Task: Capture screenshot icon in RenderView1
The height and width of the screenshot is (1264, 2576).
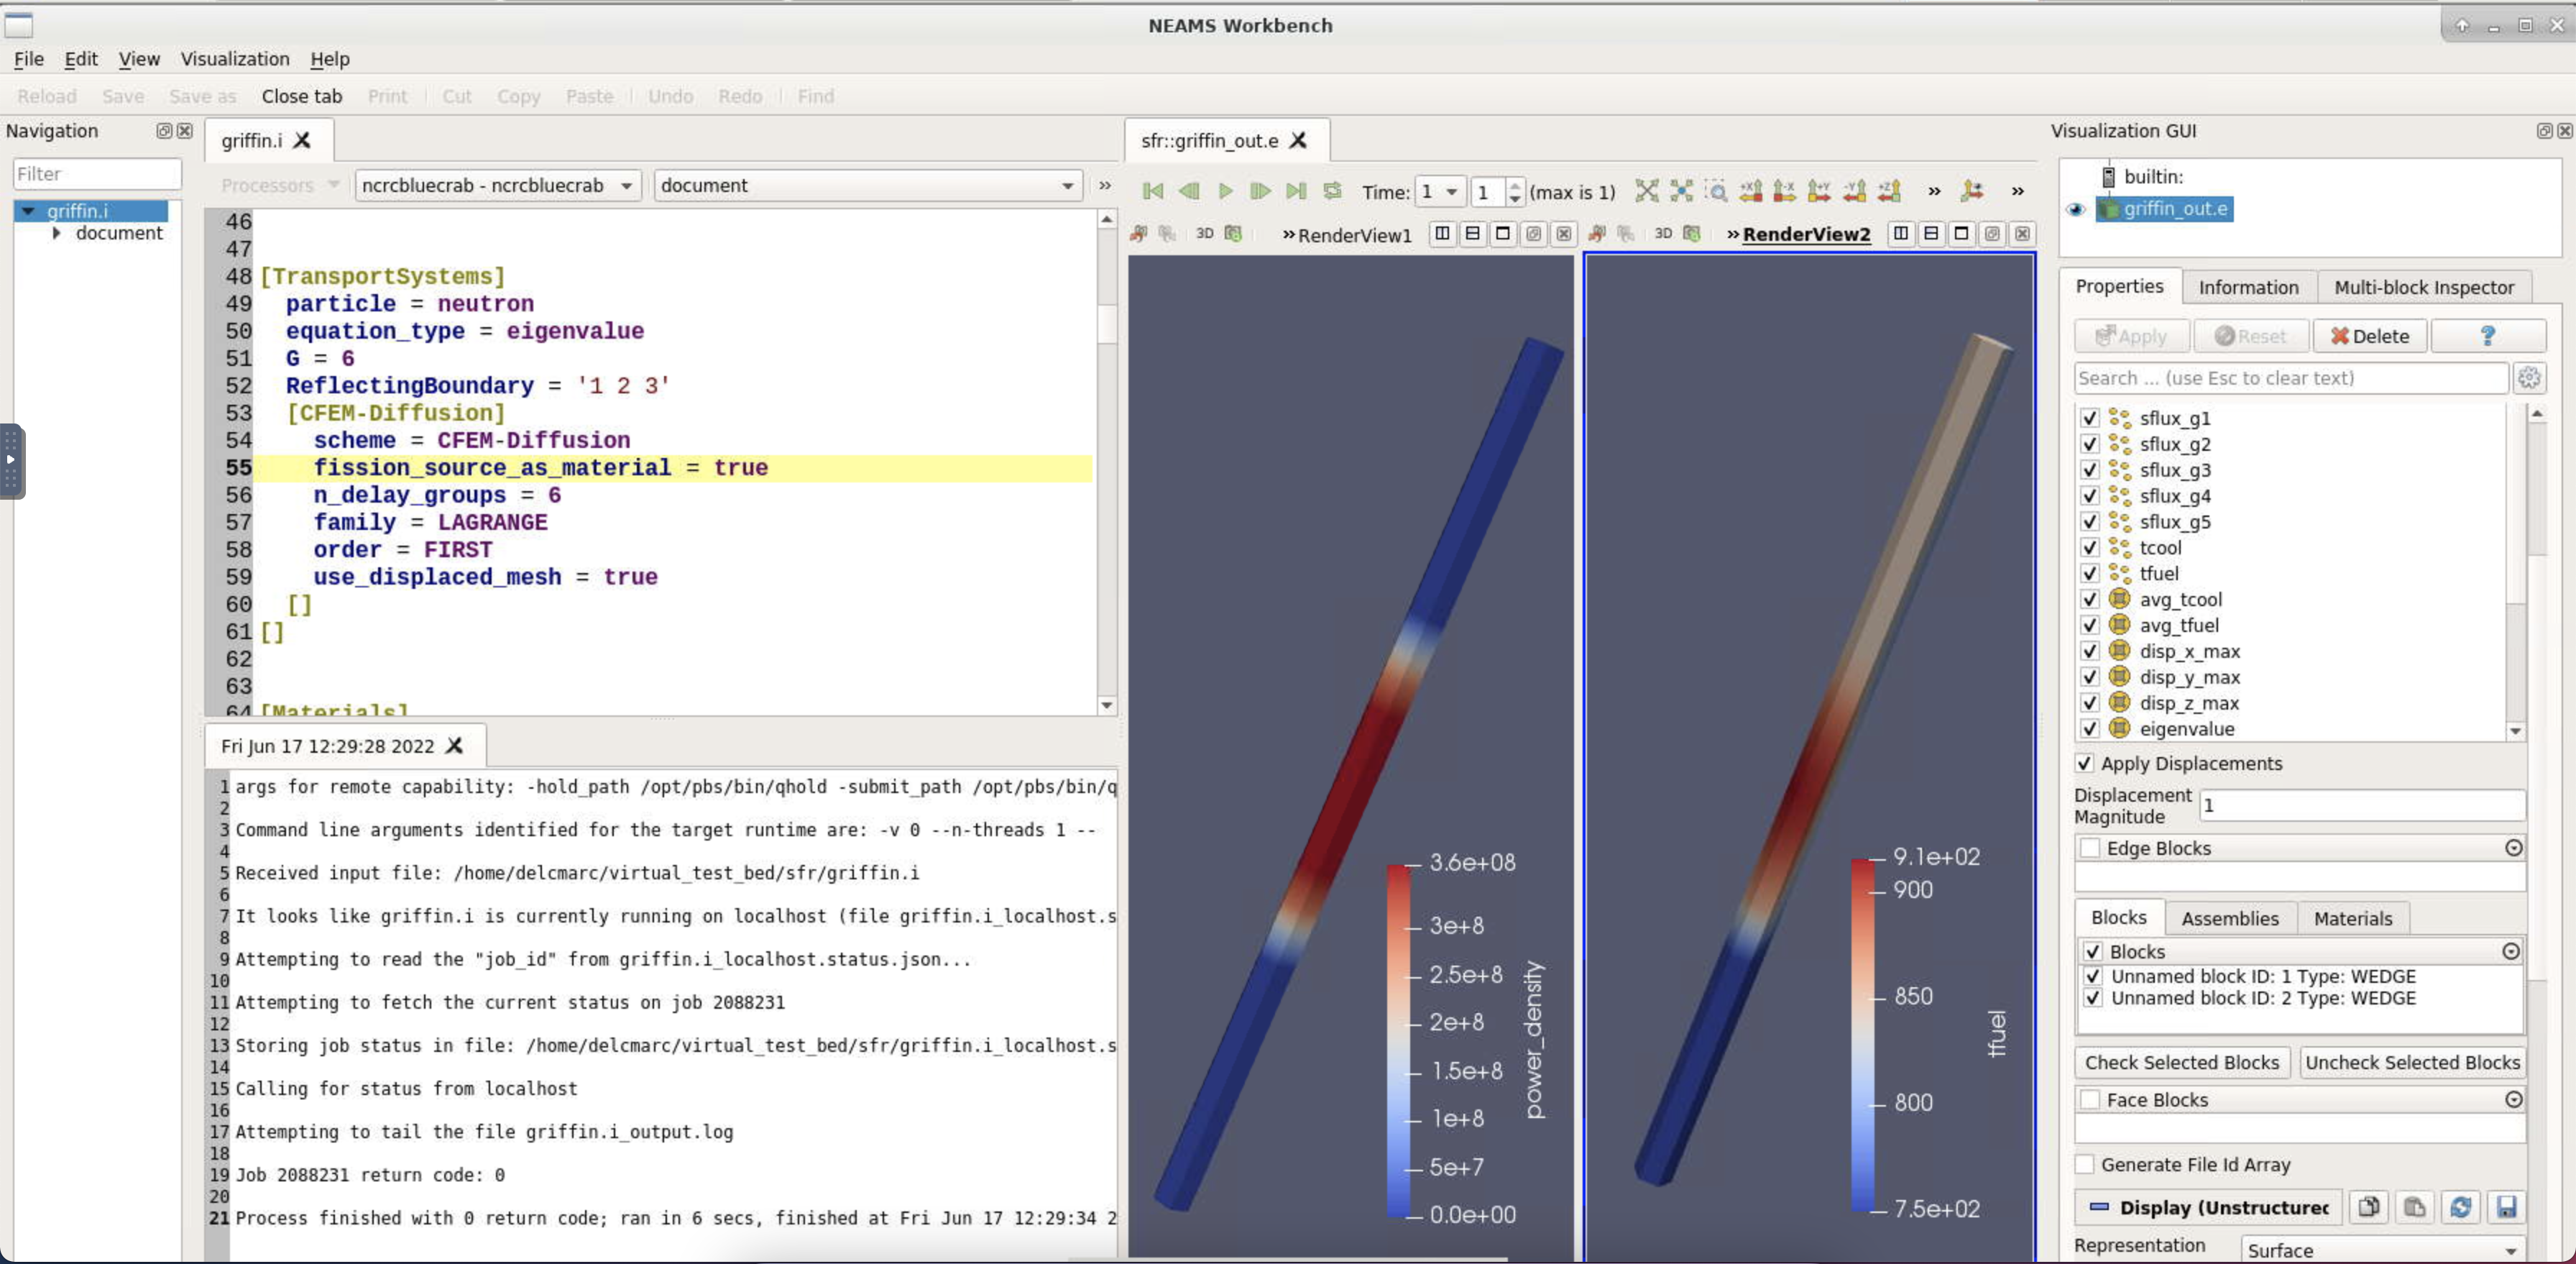Action: click(x=1233, y=234)
